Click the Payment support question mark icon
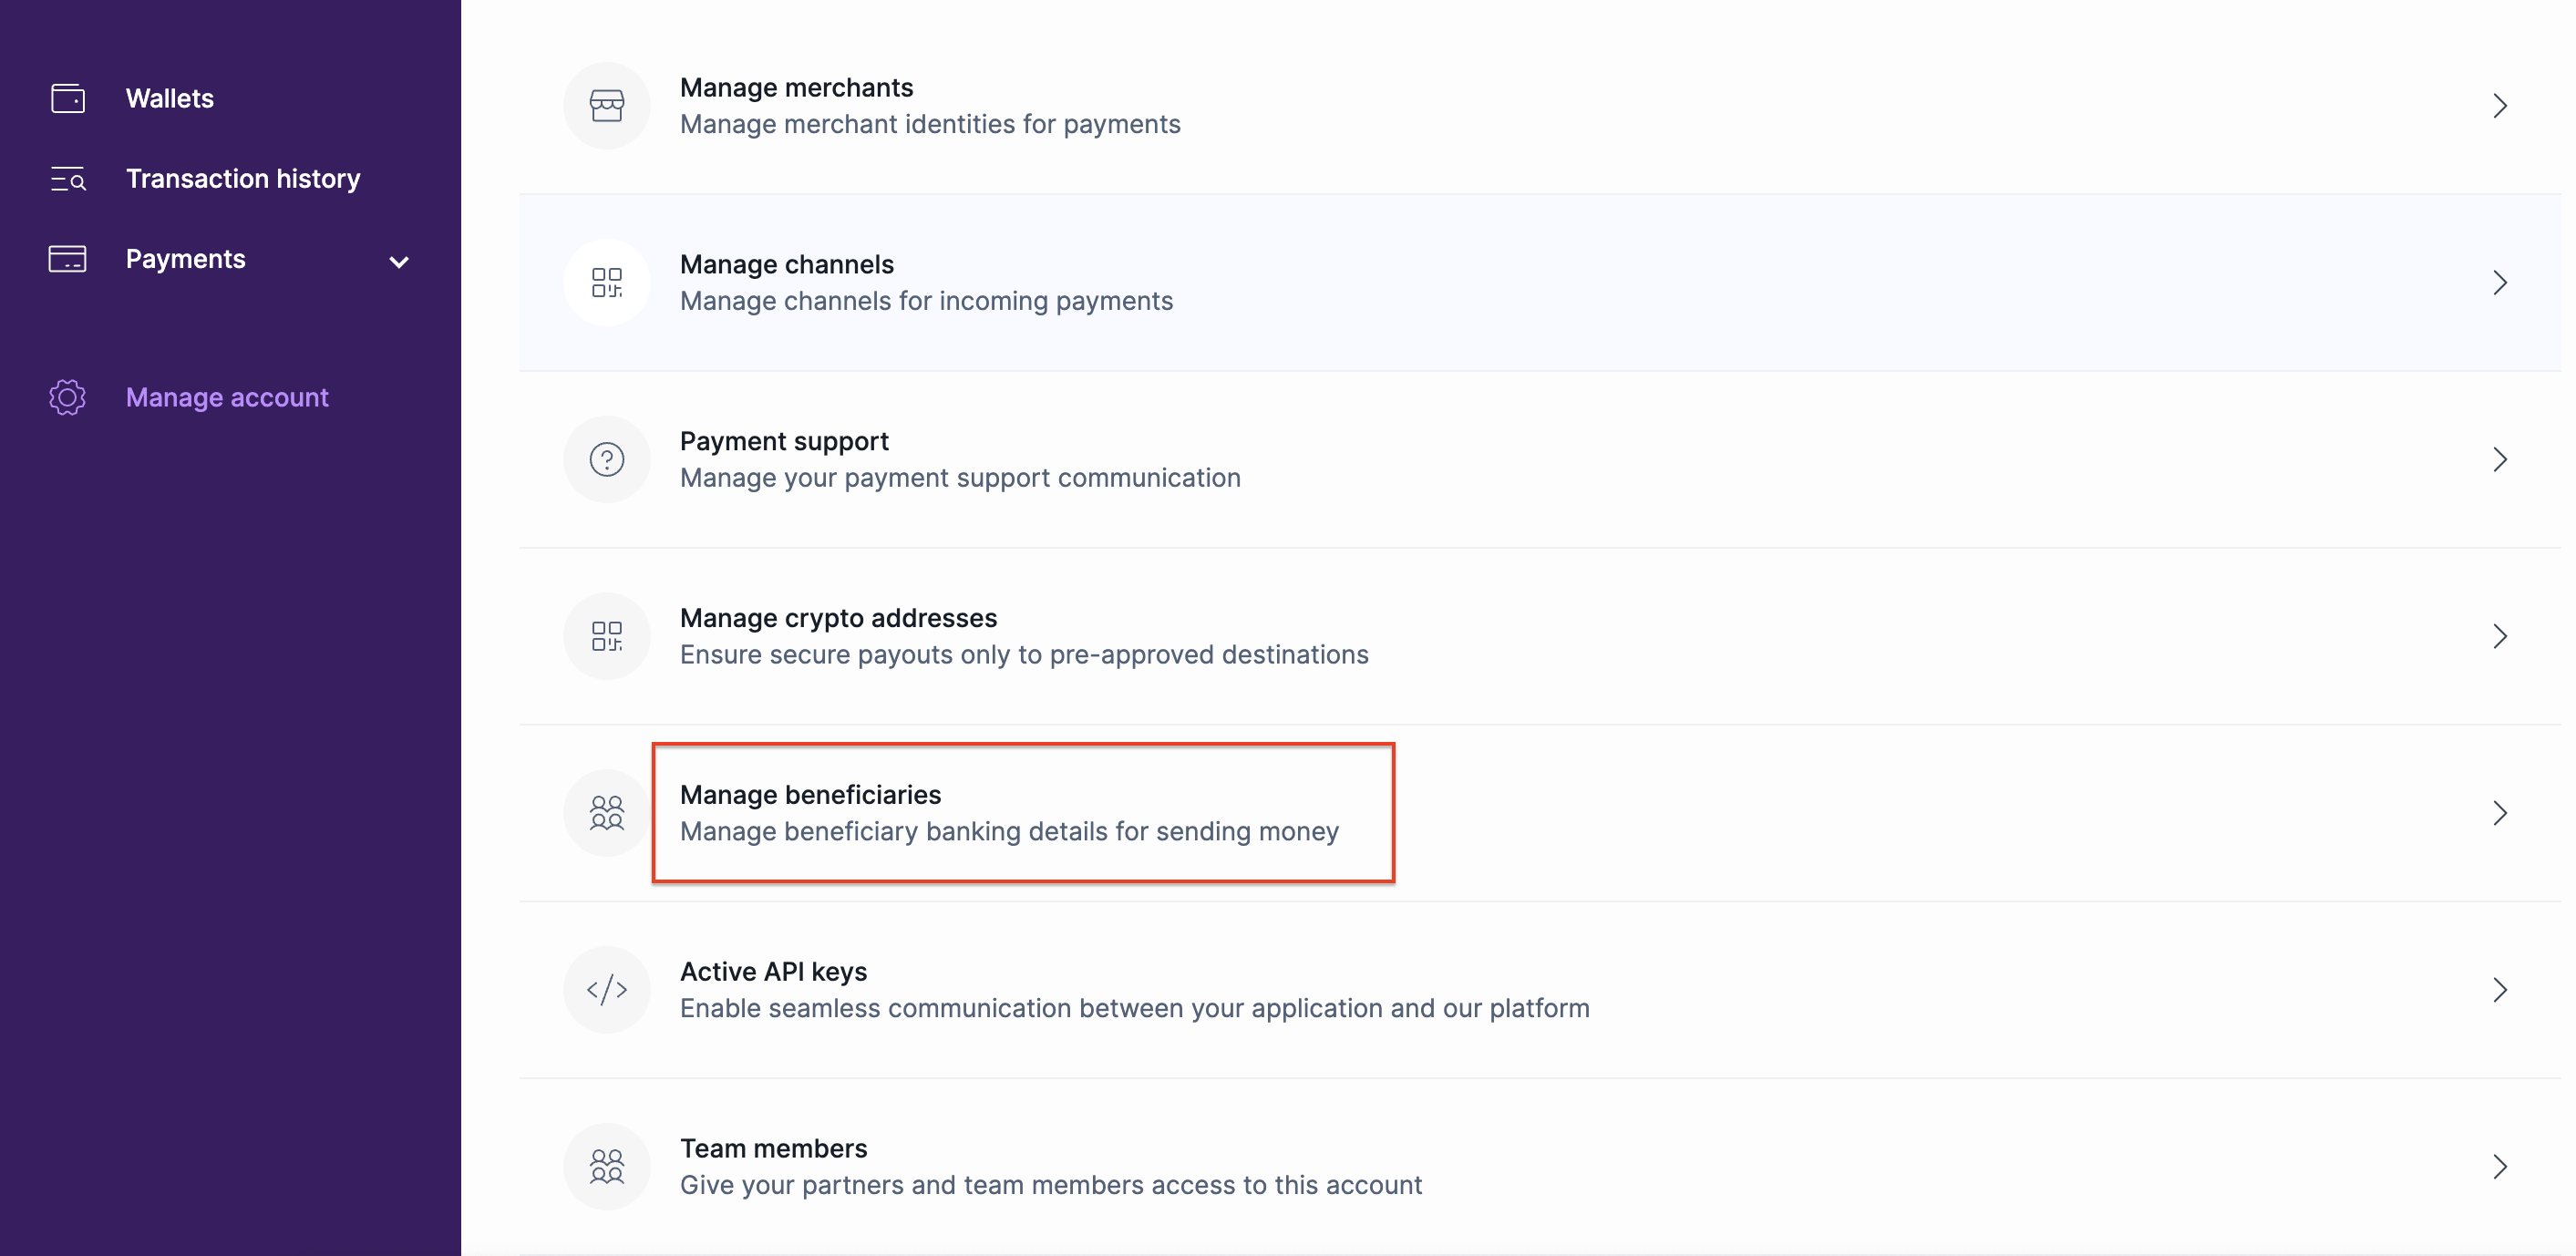Screen dimensions: 2576x1256 click(607, 460)
